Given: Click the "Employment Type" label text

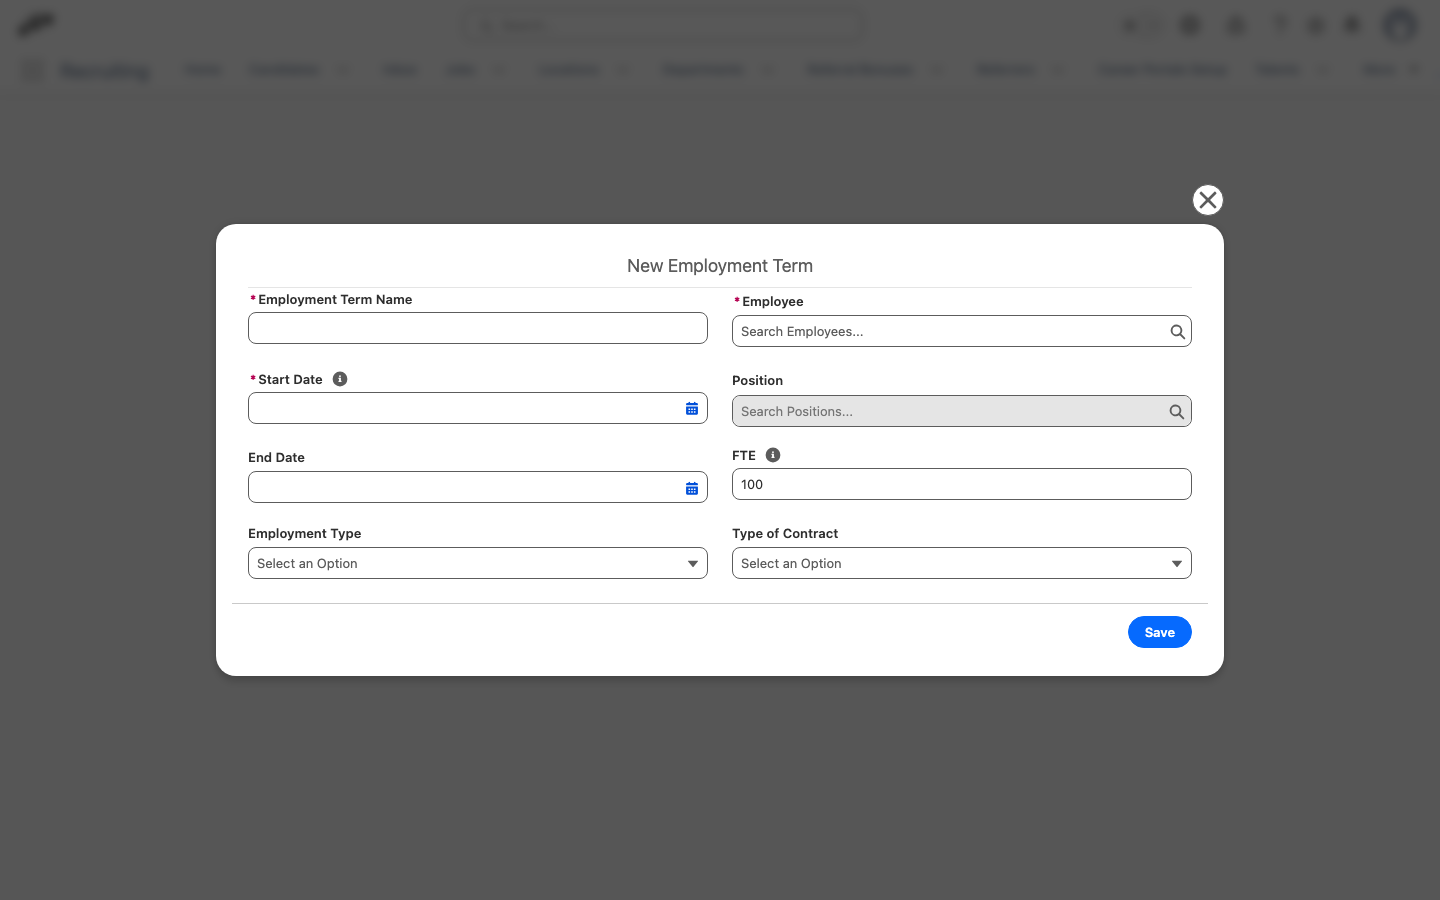Looking at the screenshot, I should point(305,533).
